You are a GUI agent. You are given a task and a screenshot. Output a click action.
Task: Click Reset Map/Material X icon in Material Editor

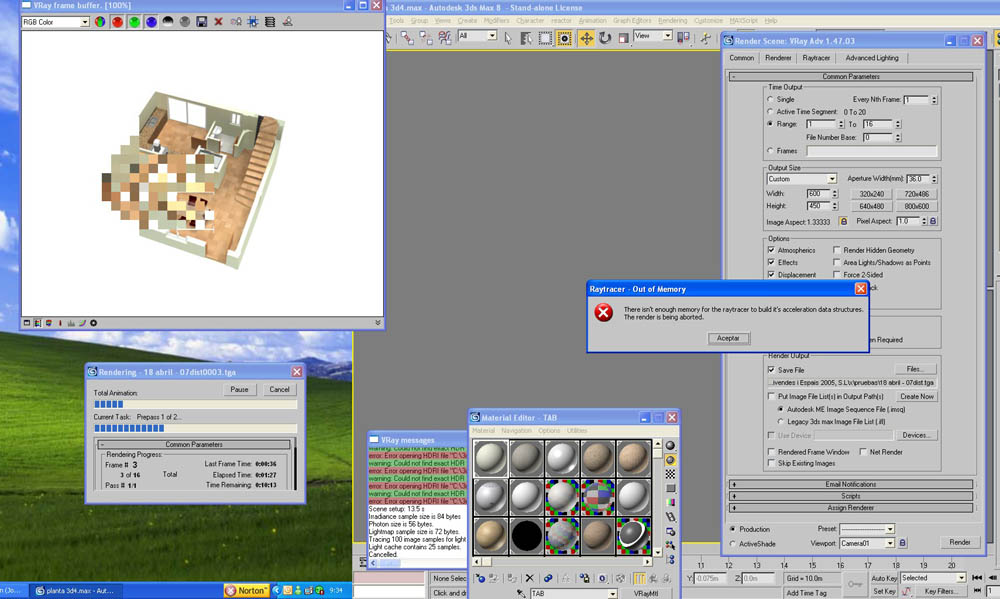pyautogui.click(x=529, y=578)
